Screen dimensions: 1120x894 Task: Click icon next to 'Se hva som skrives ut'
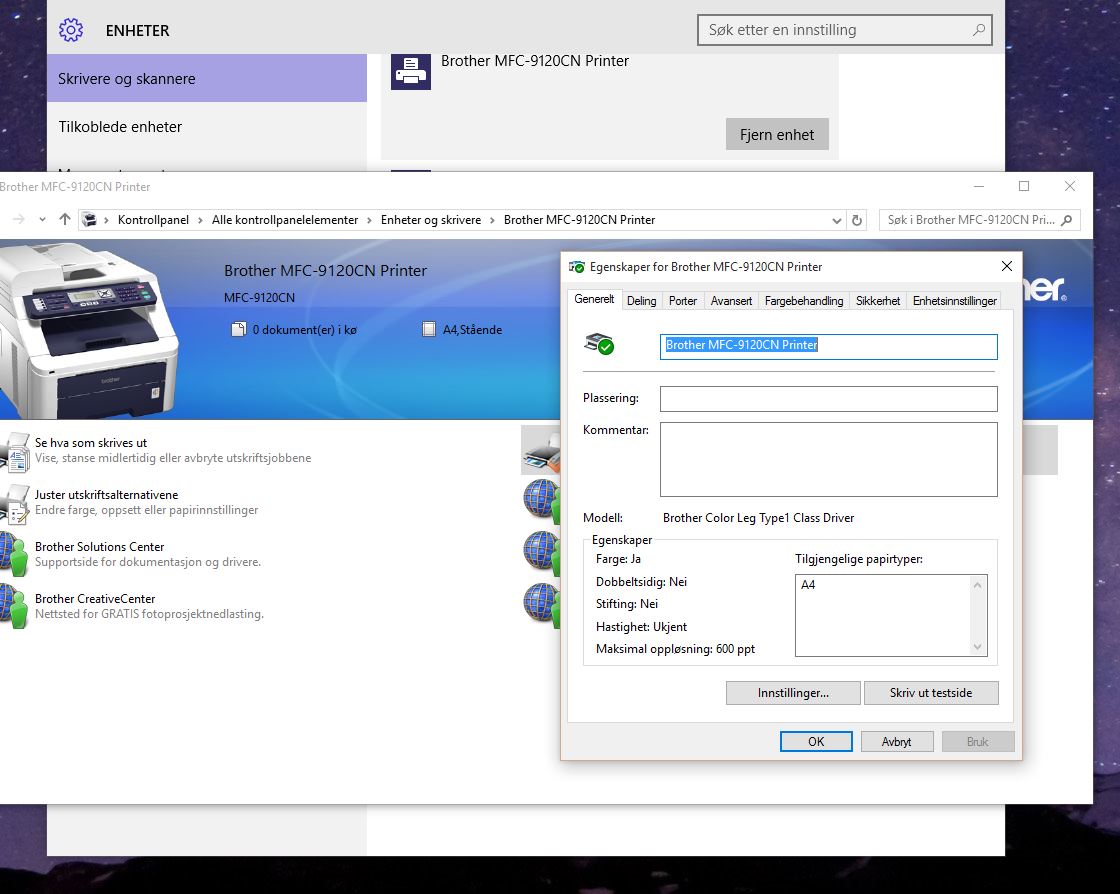[x=15, y=452]
